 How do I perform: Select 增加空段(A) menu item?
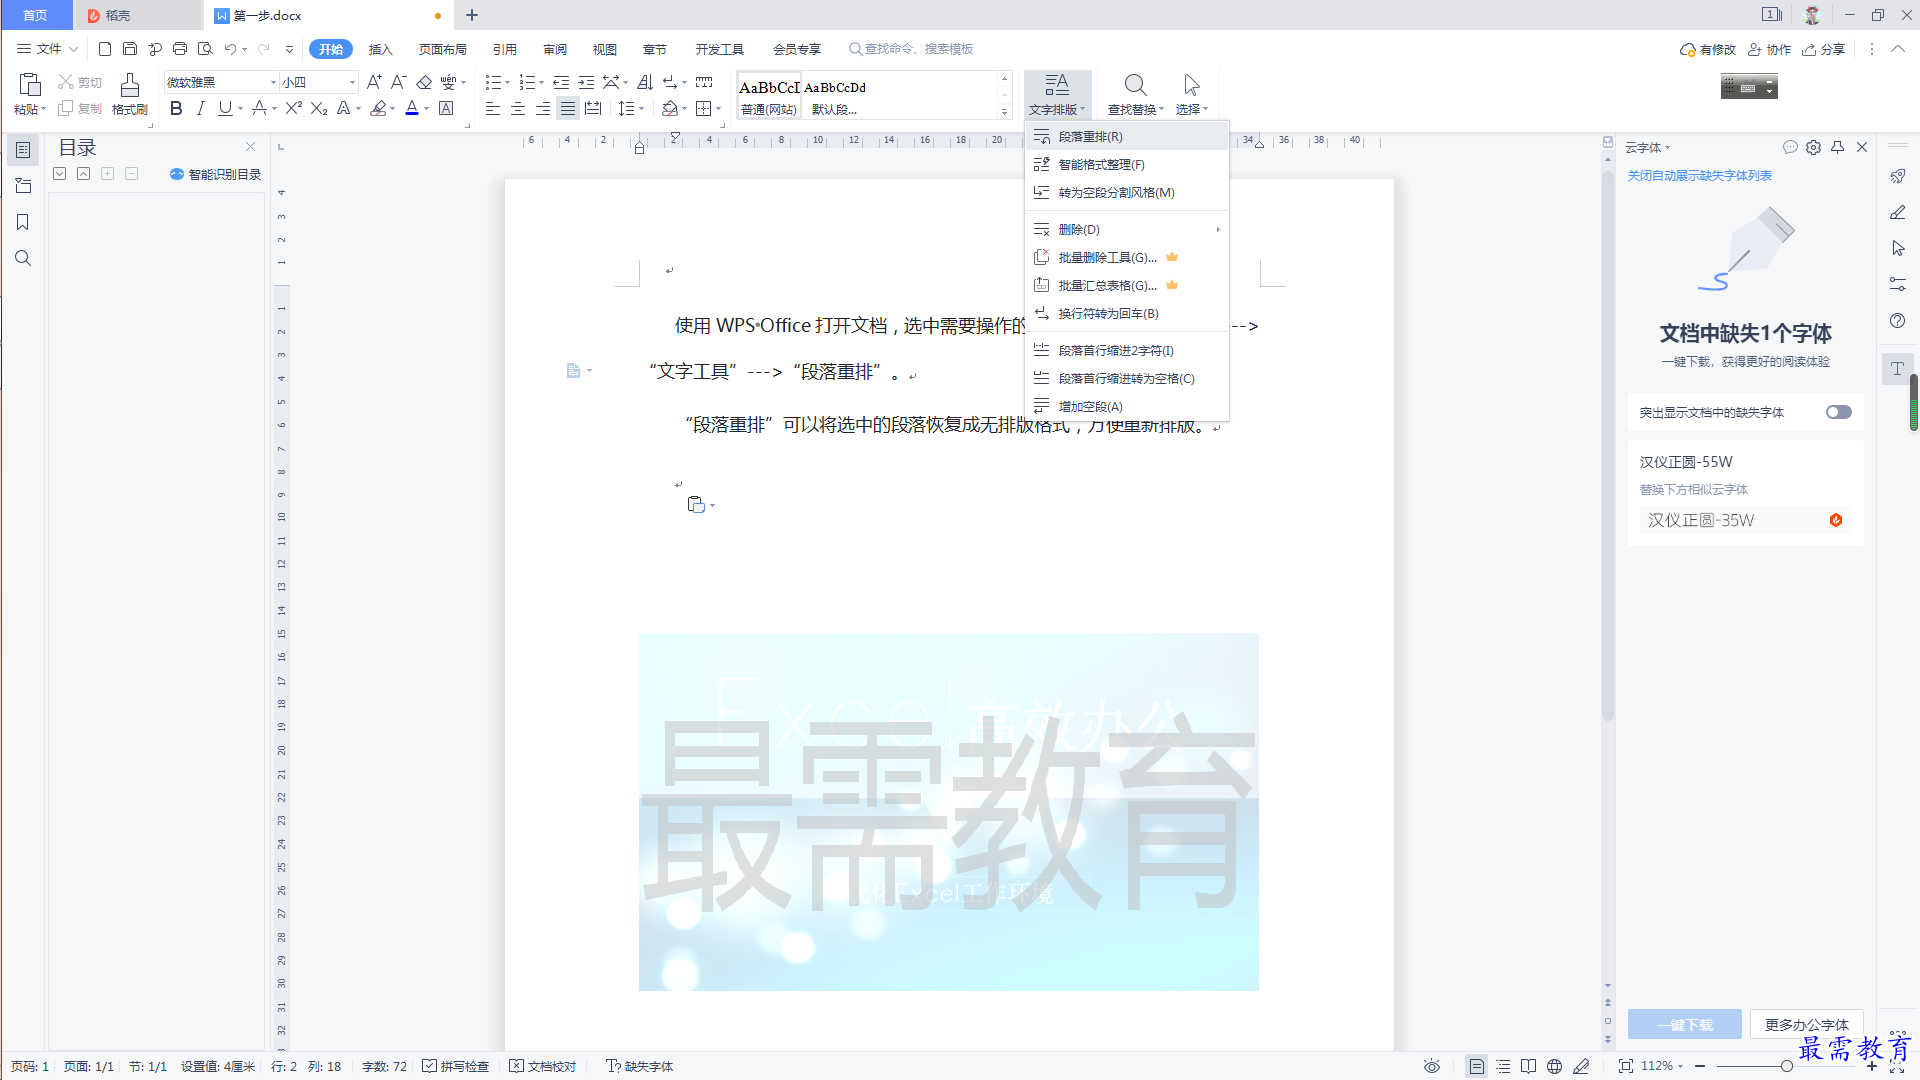[1127, 406]
